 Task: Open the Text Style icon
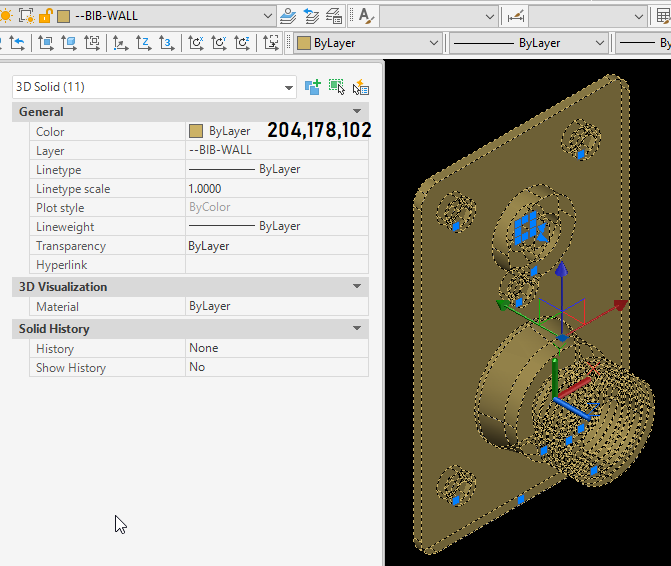click(x=366, y=16)
